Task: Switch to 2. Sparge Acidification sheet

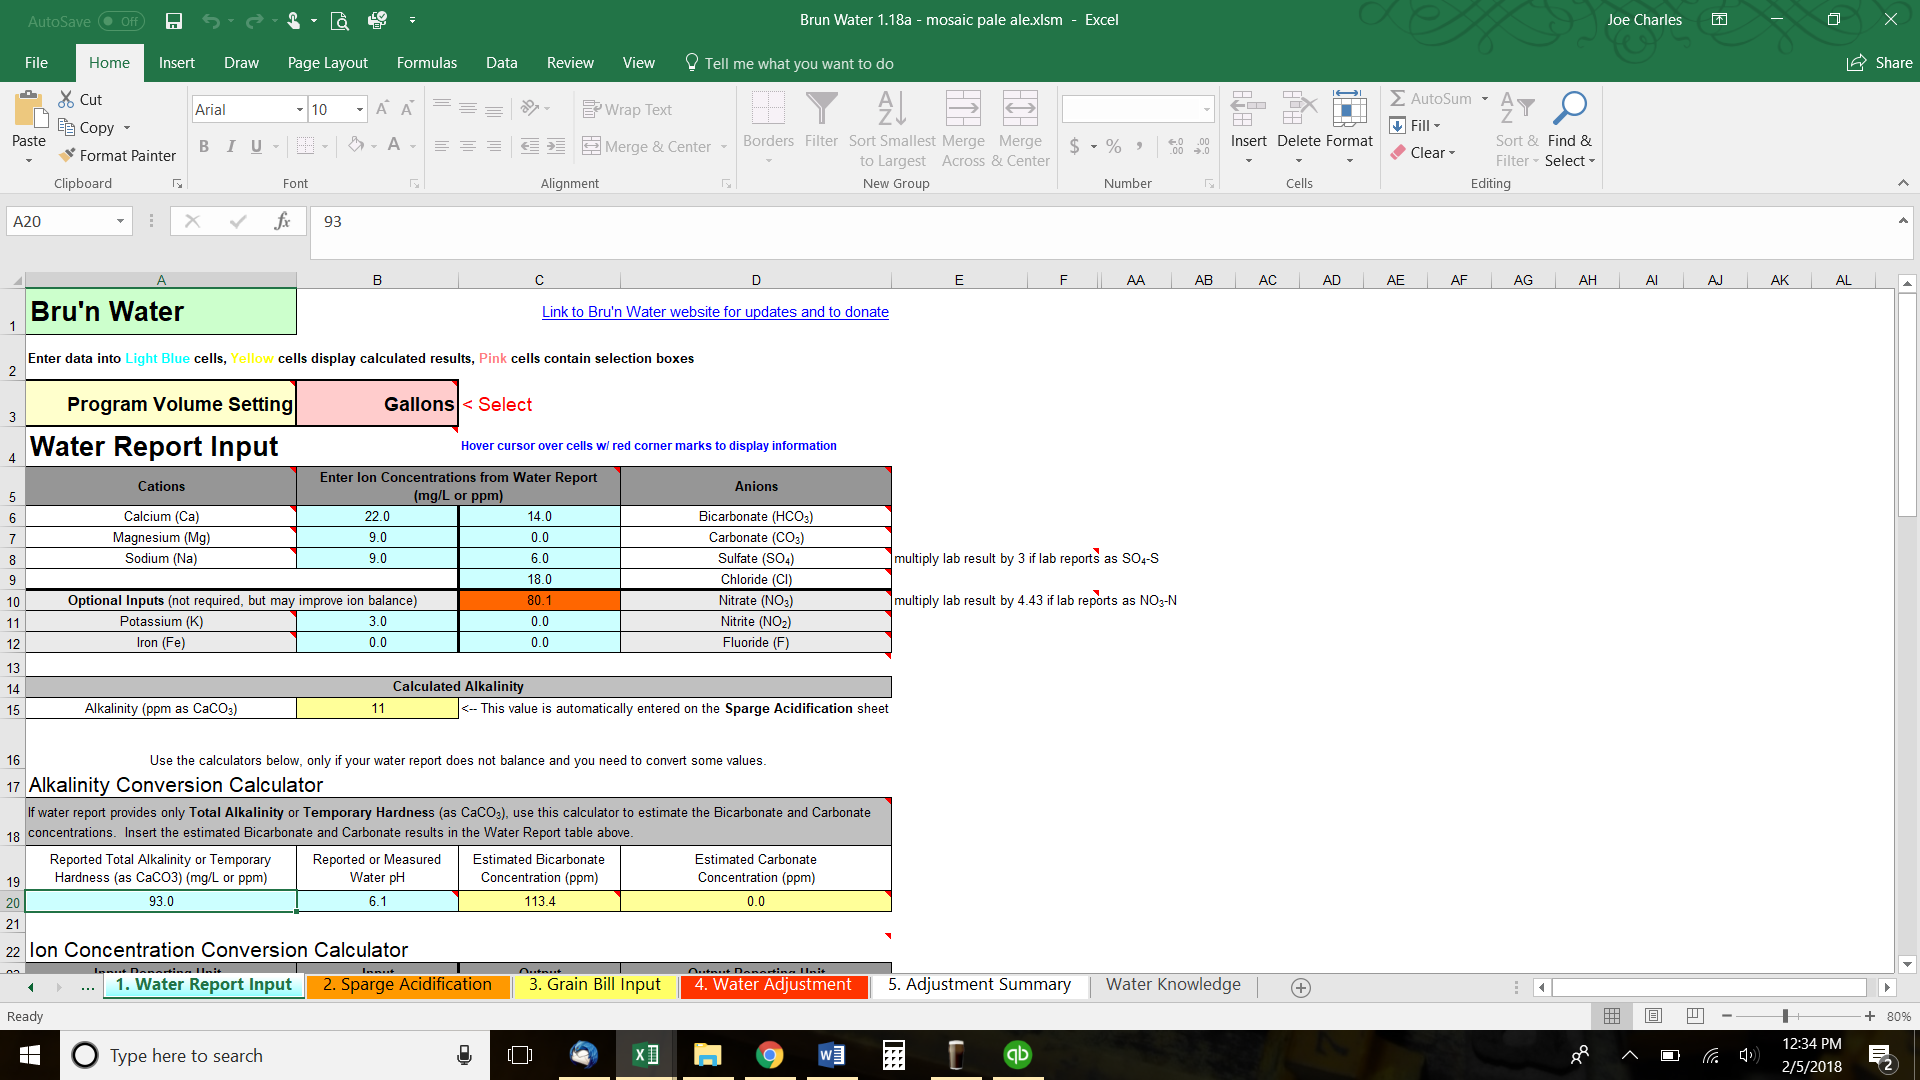Action: coord(408,985)
